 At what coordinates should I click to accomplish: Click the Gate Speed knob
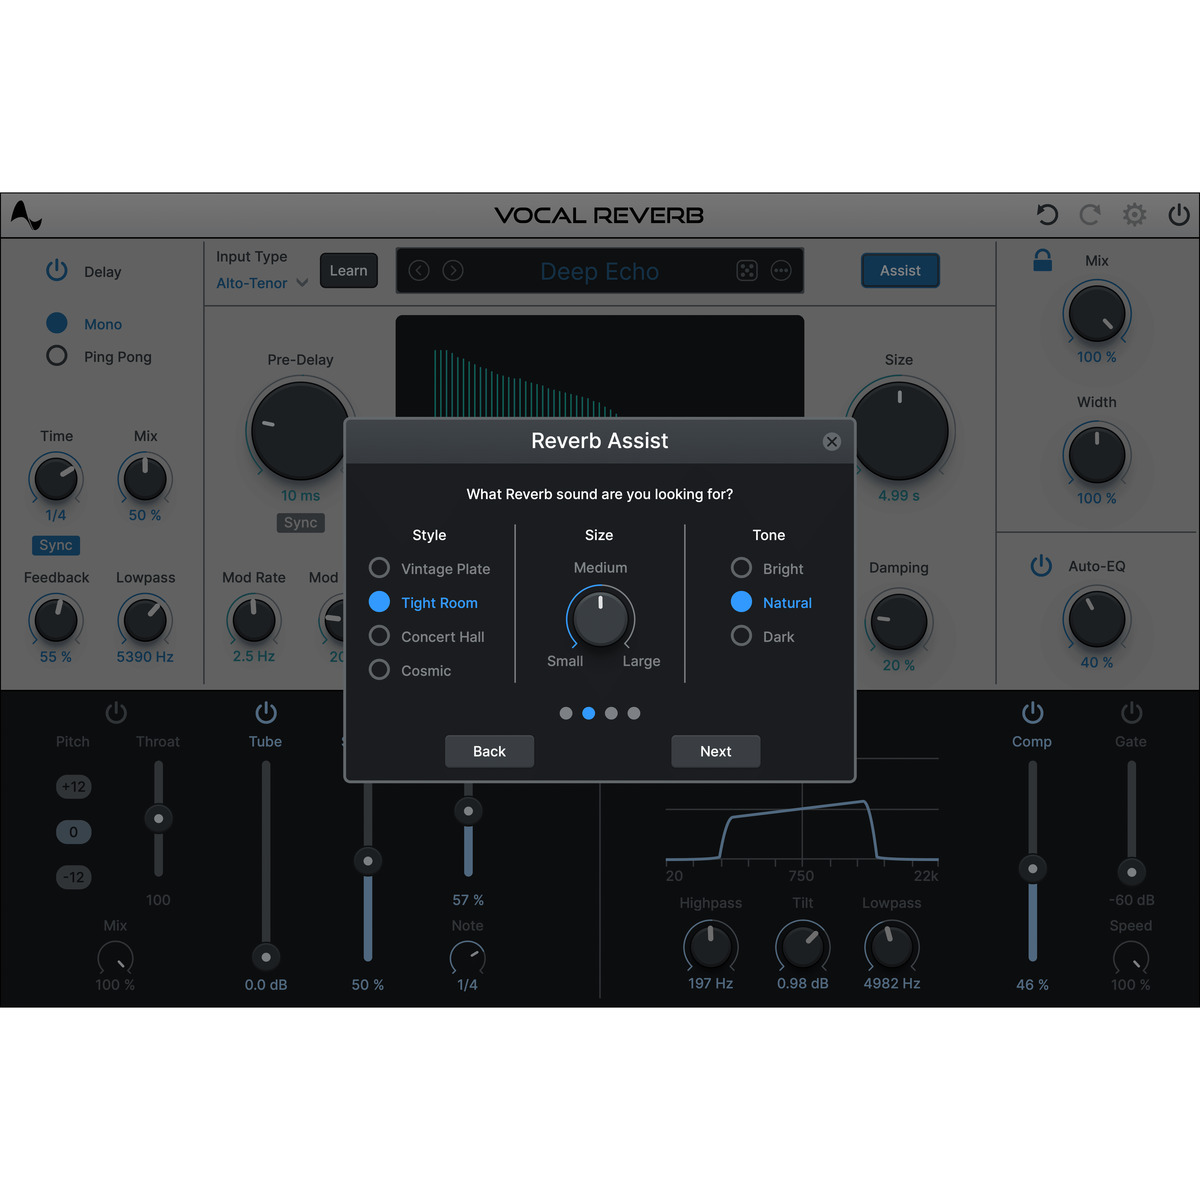(1131, 959)
